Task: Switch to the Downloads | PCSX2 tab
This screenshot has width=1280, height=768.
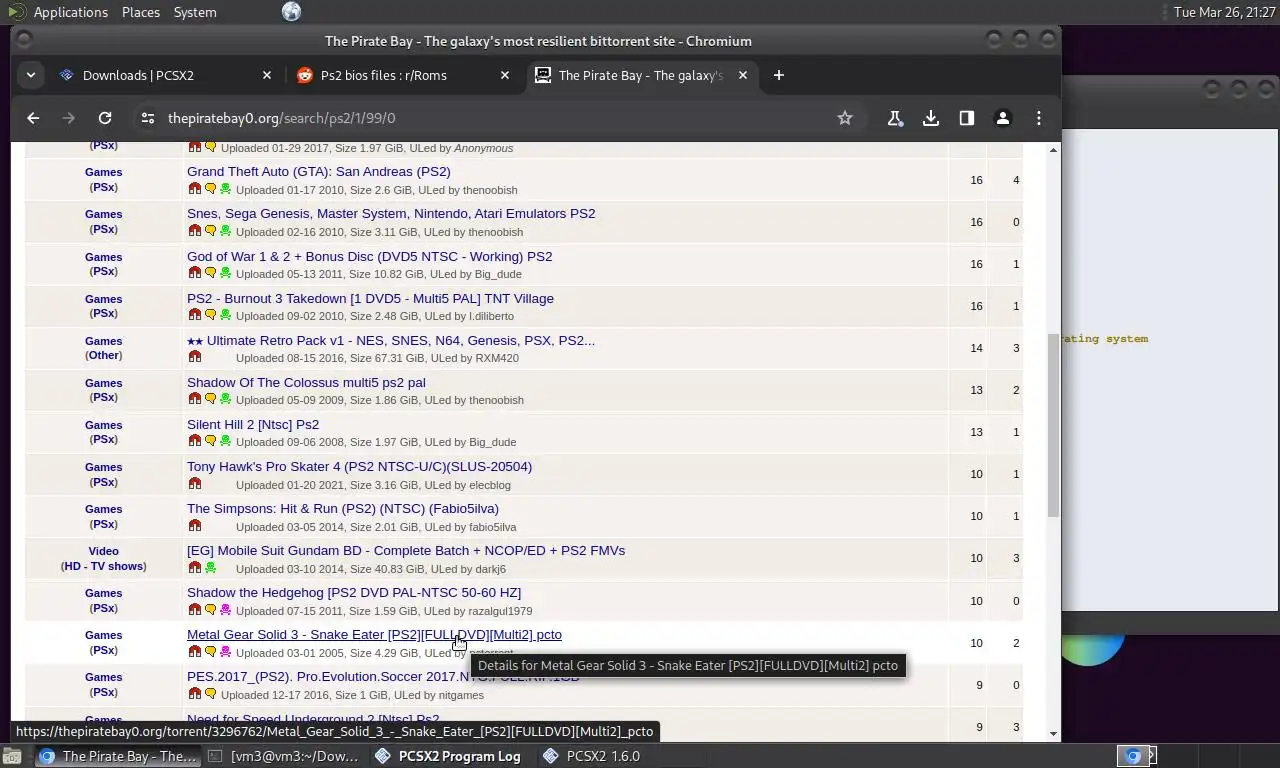Action: (x=138, y=75)
